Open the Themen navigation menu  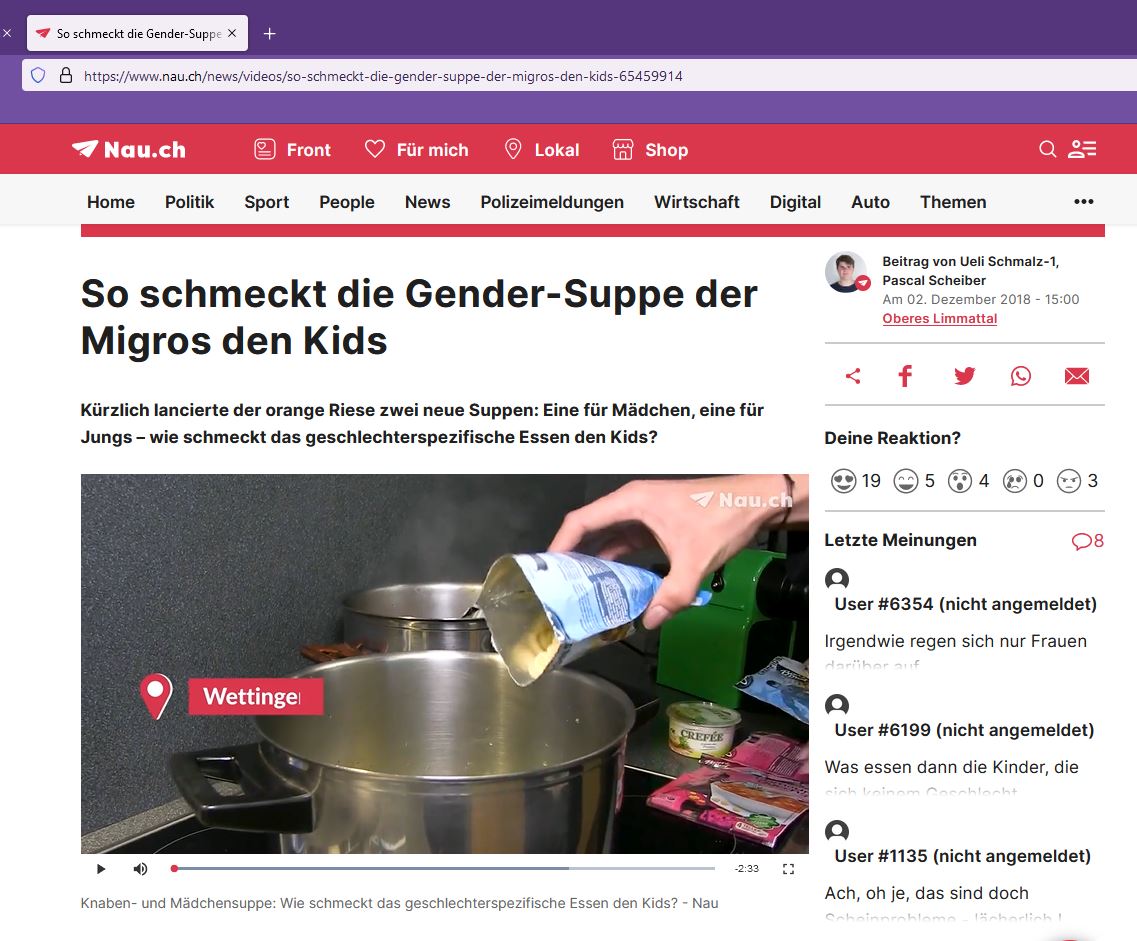coord(953,202)
